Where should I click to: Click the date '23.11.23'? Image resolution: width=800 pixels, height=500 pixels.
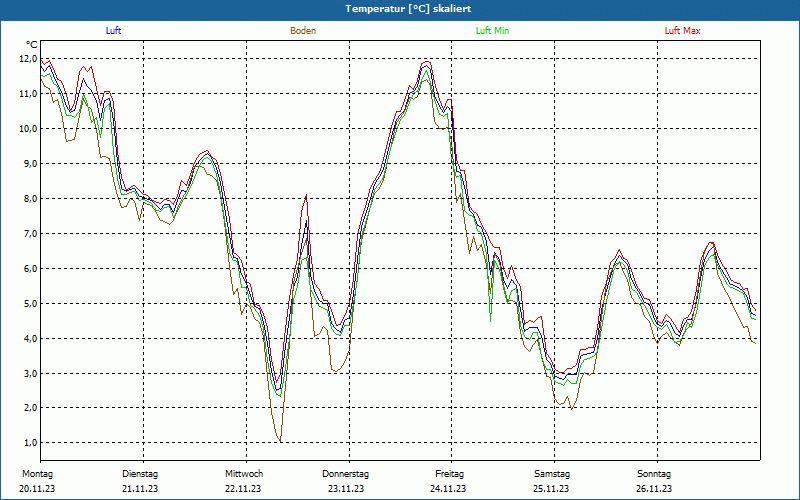346,489
